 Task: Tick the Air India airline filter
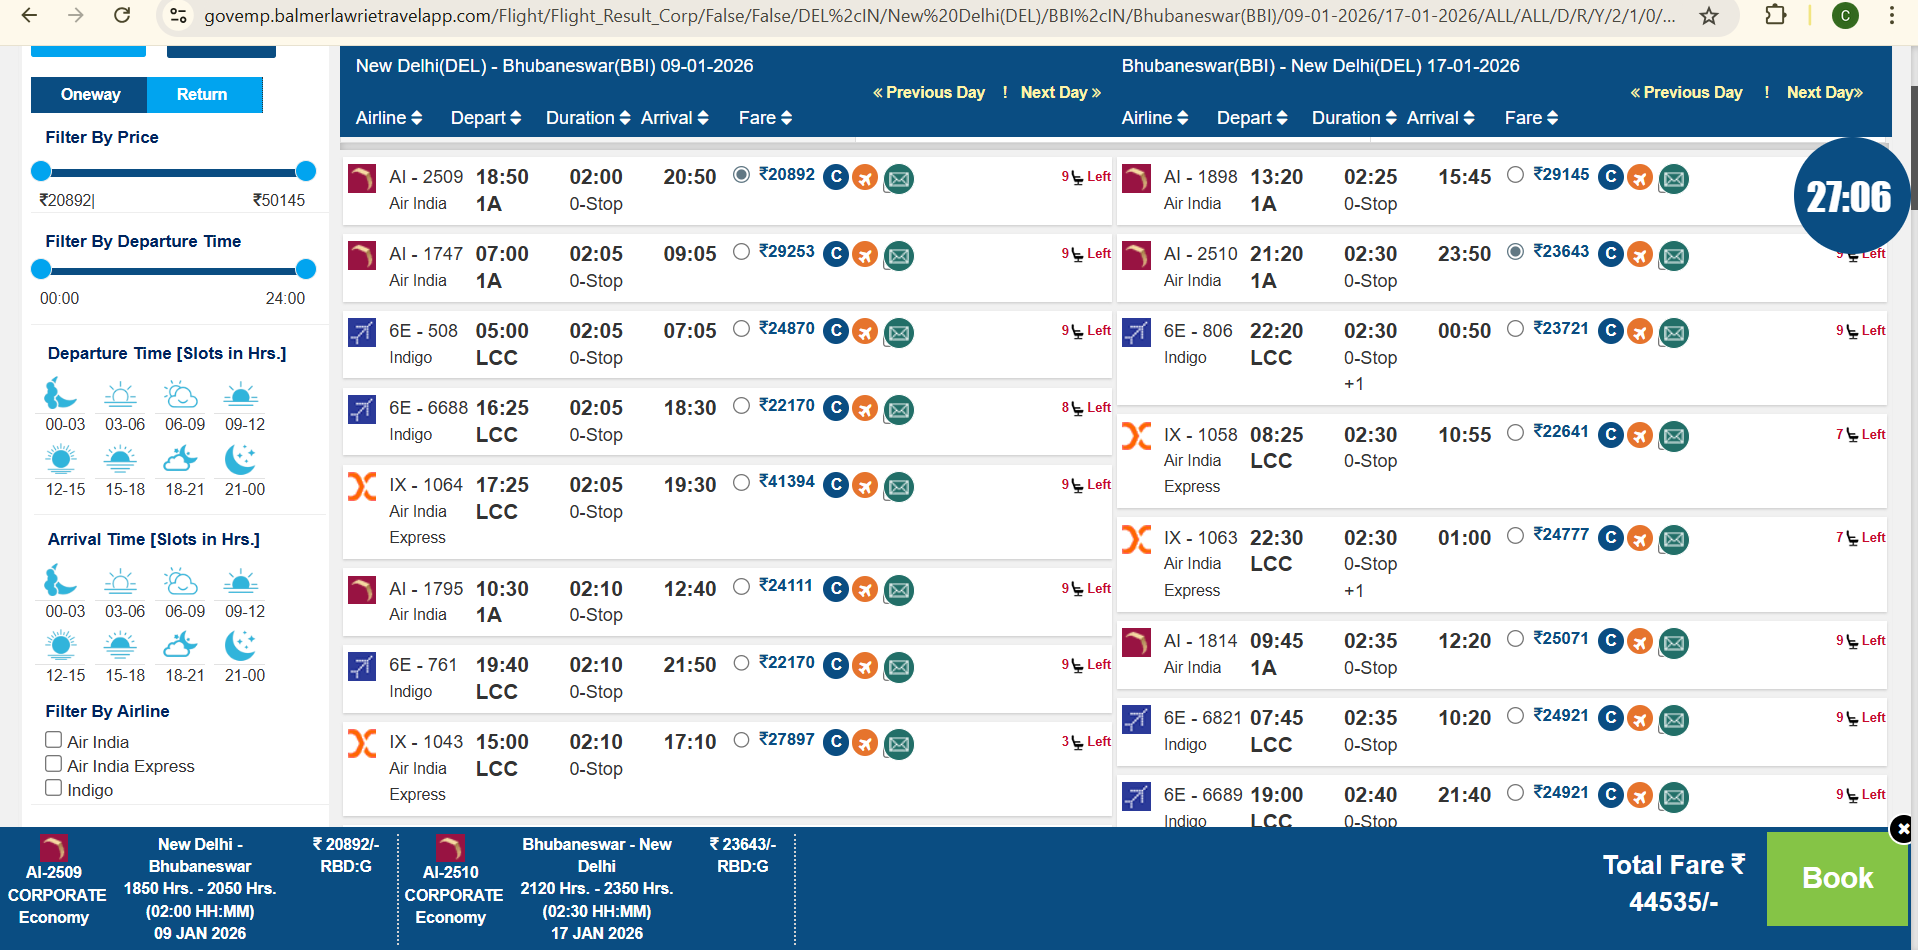(x=54, y=740)
